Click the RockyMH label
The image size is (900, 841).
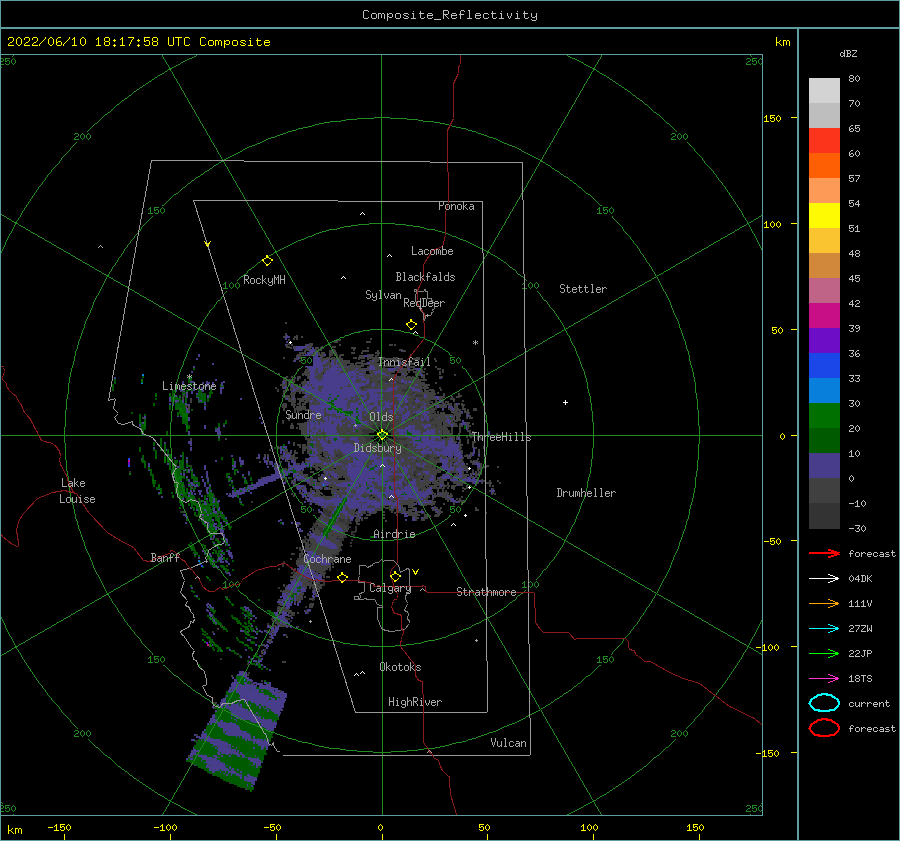point(264,280)
